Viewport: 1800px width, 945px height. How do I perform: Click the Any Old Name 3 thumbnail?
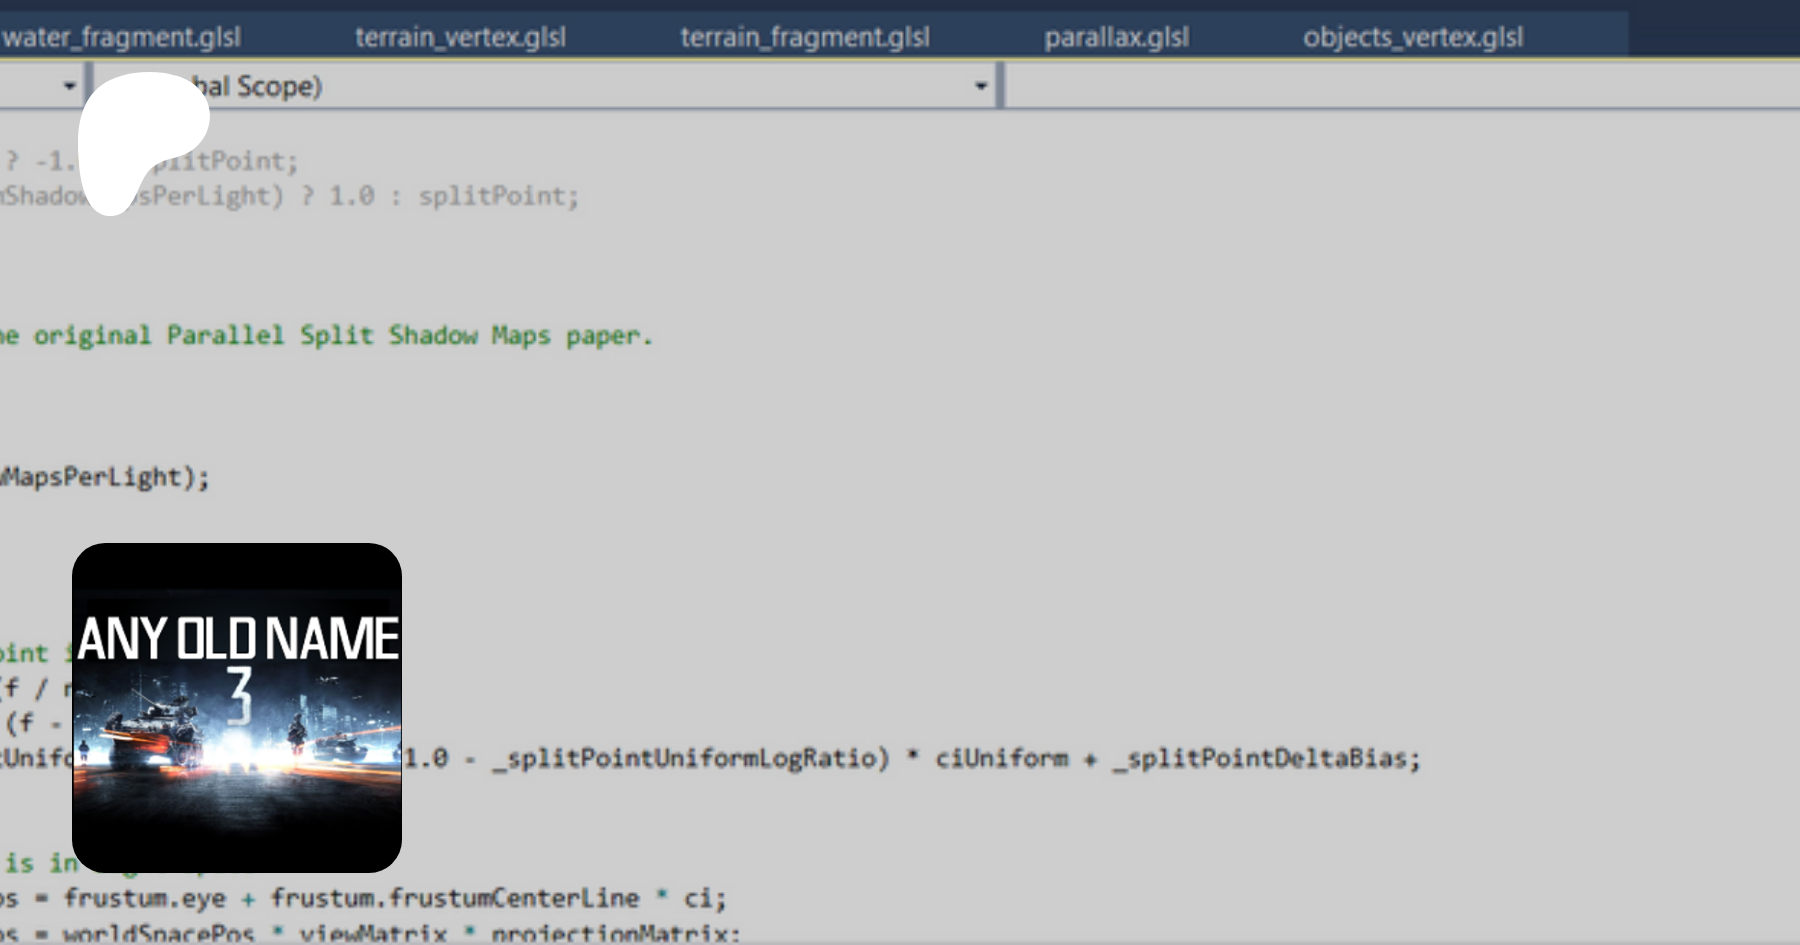click(x=237, y=708)
